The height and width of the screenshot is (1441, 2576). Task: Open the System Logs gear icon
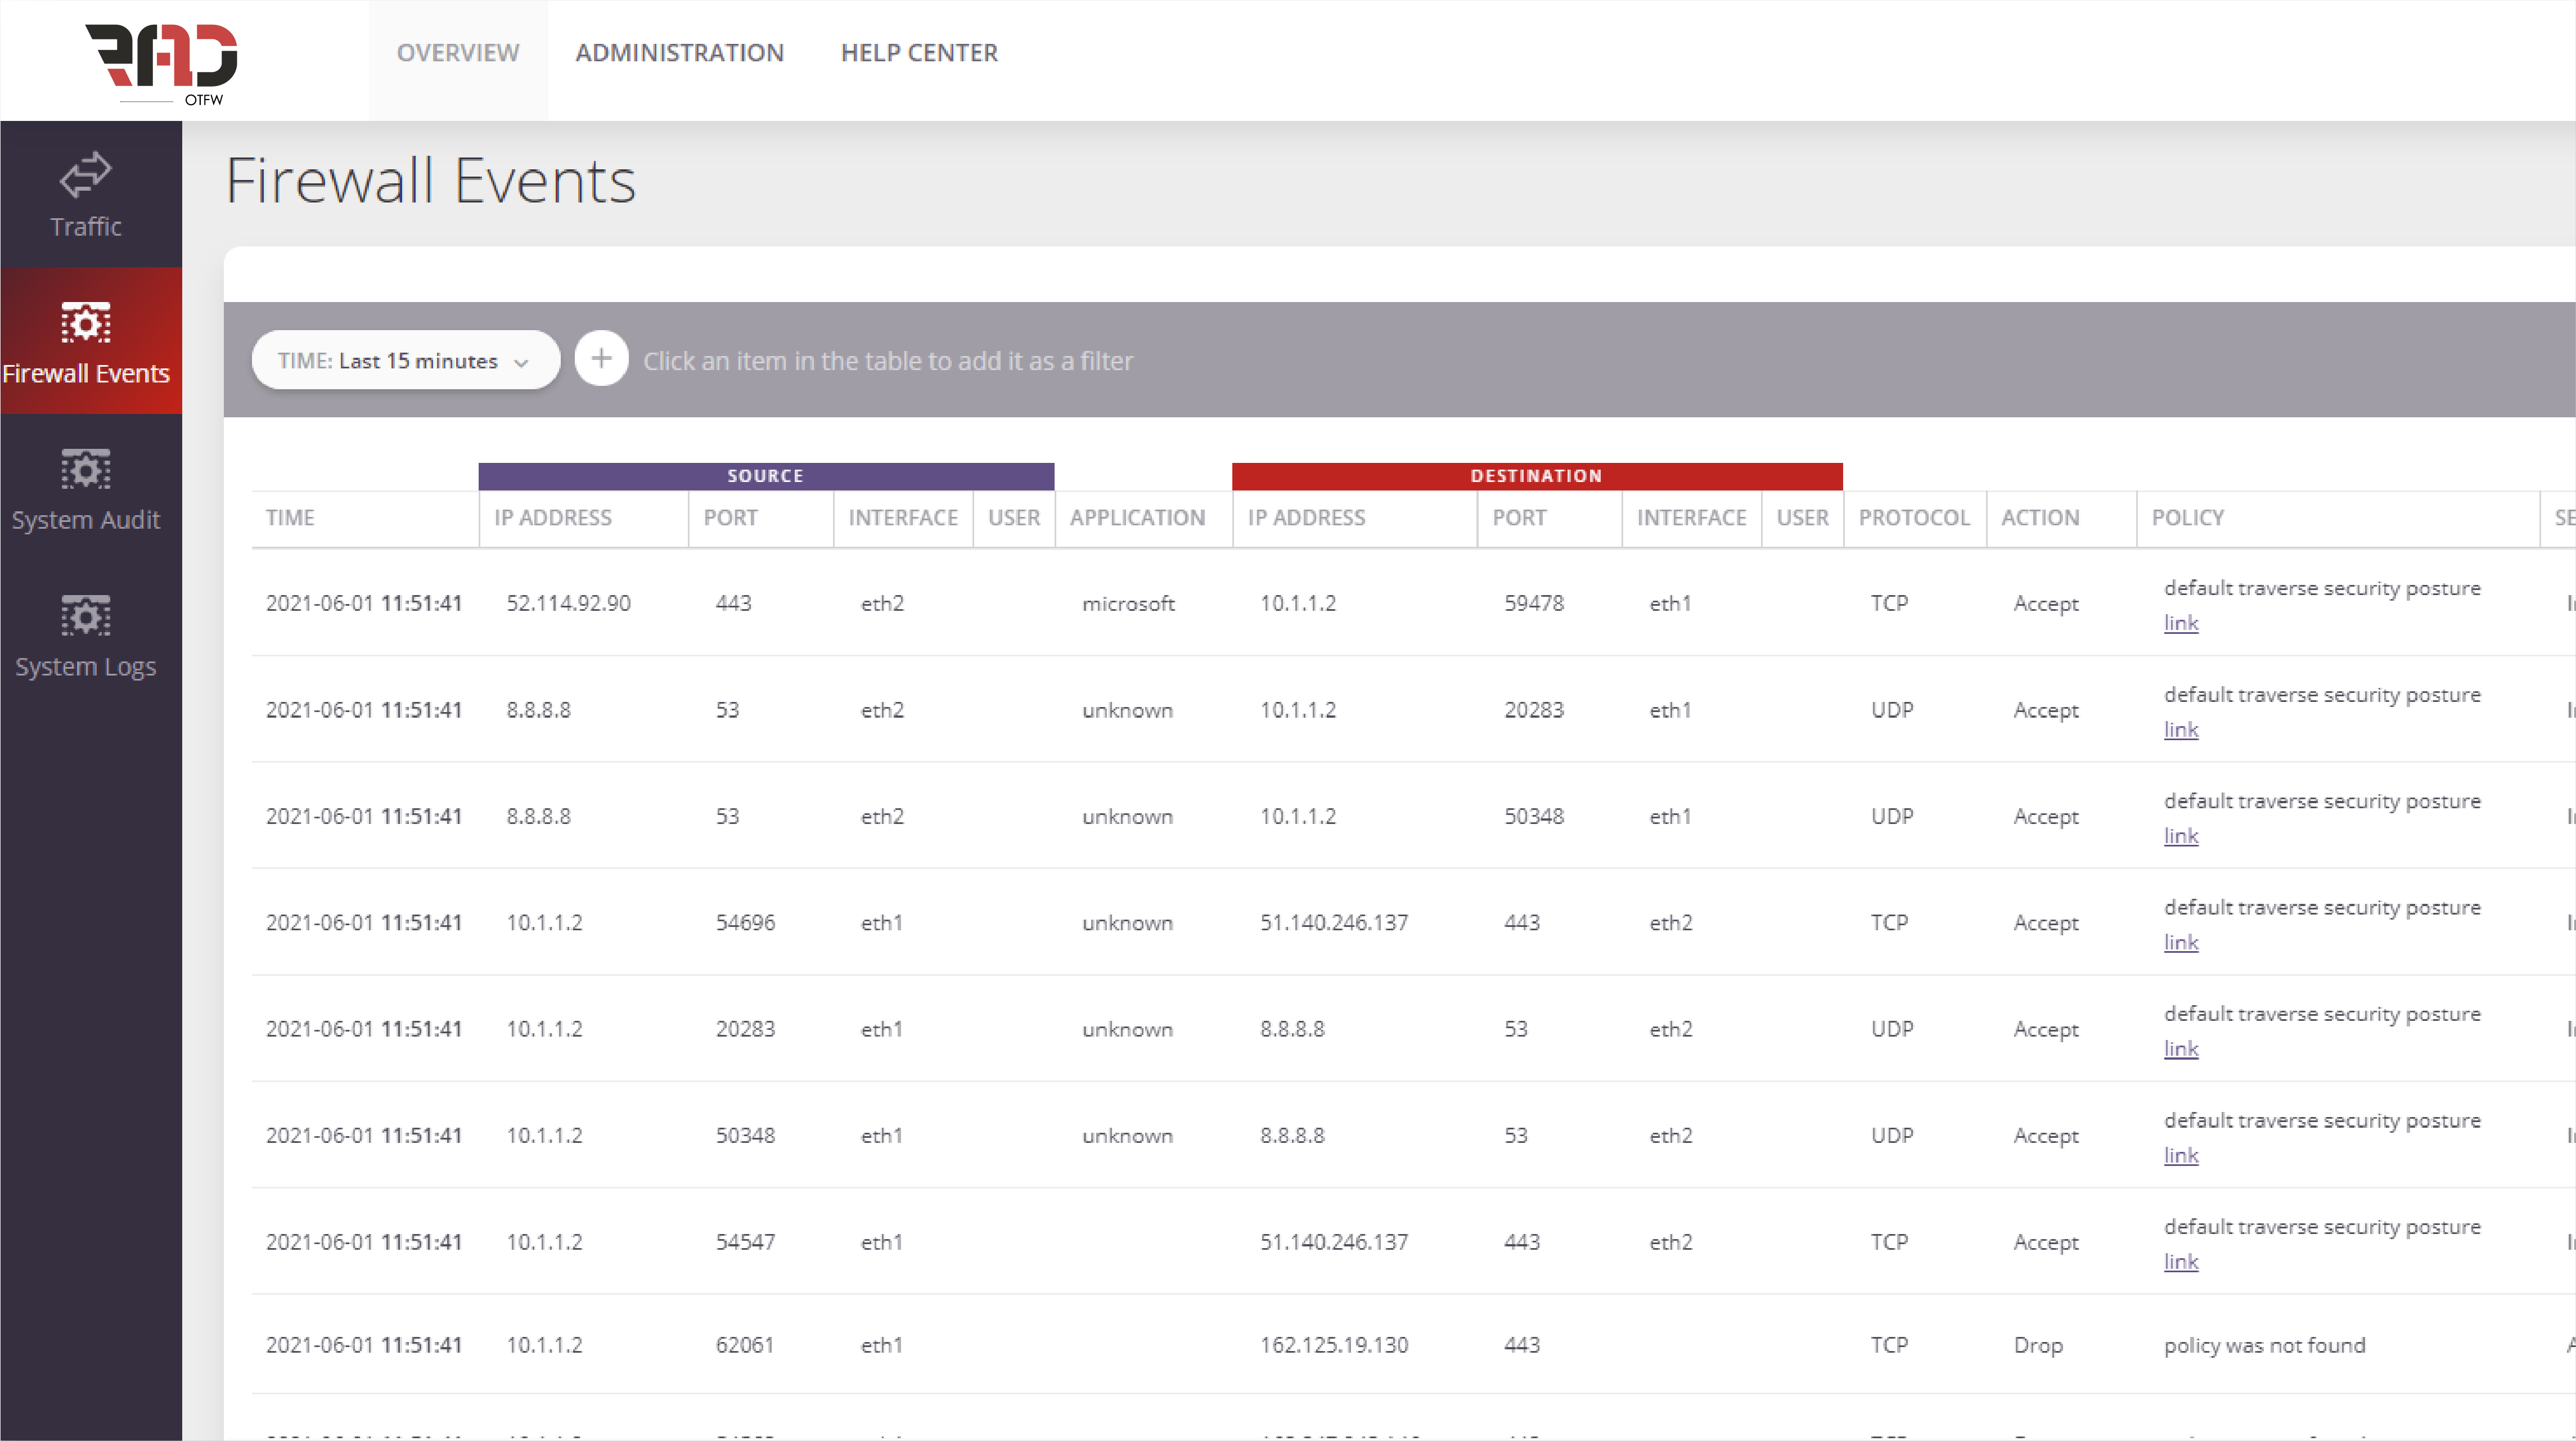pos(86,615)
